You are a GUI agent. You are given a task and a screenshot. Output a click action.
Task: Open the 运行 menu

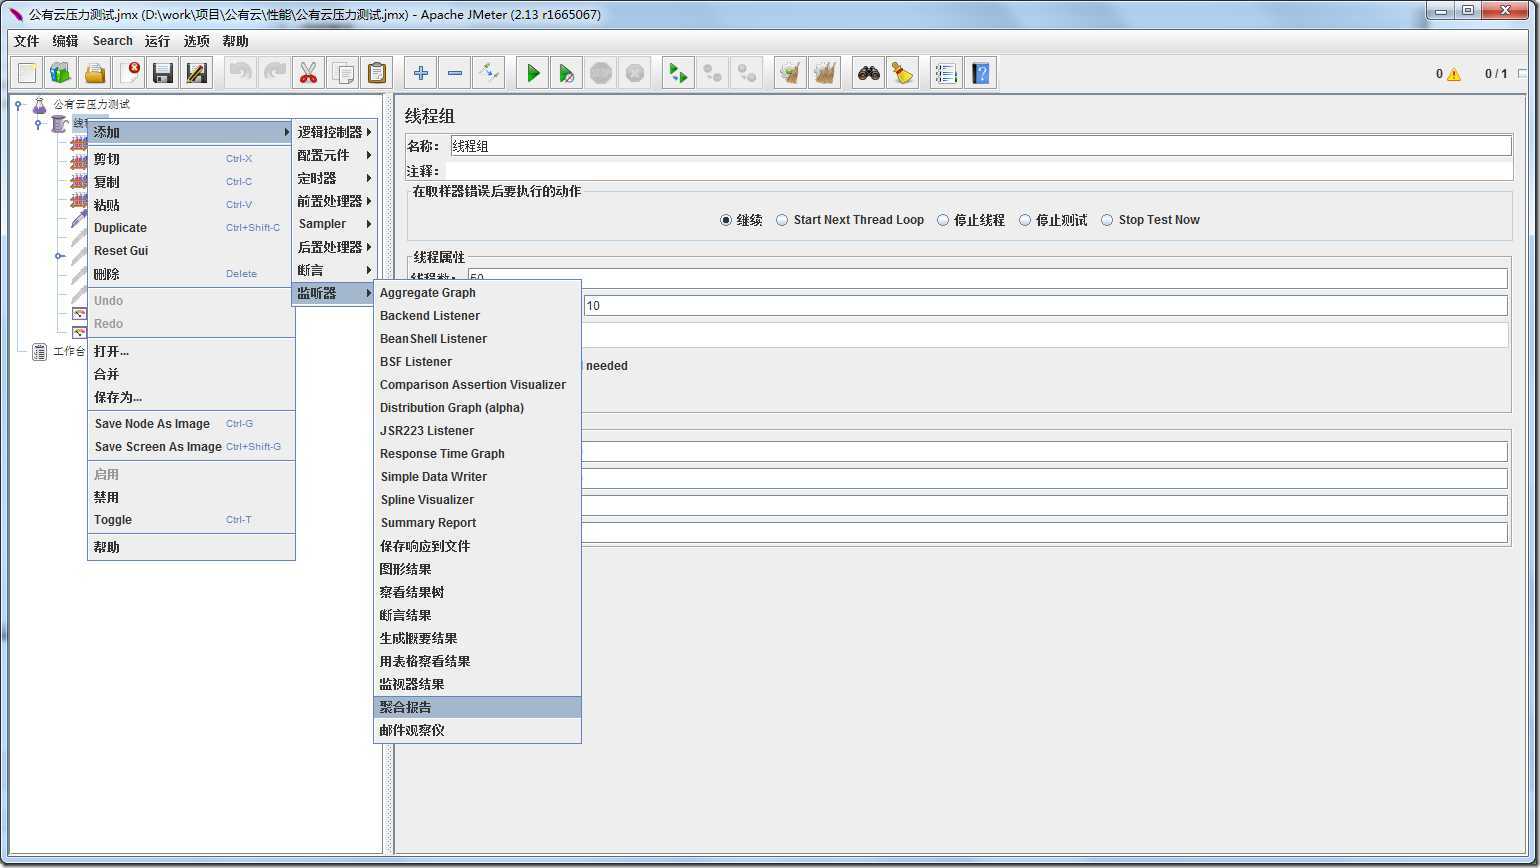[157, 41]
